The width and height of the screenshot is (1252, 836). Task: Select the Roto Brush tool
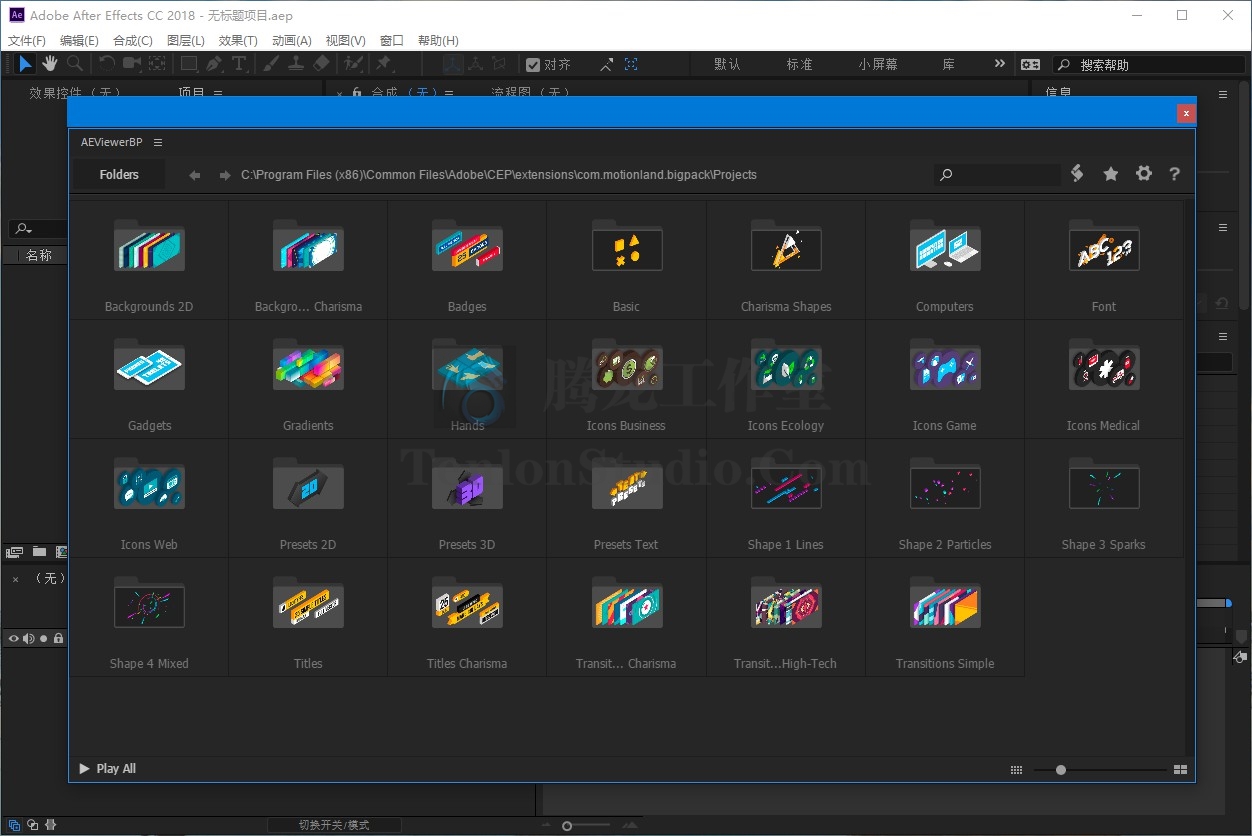coord(353,64)
